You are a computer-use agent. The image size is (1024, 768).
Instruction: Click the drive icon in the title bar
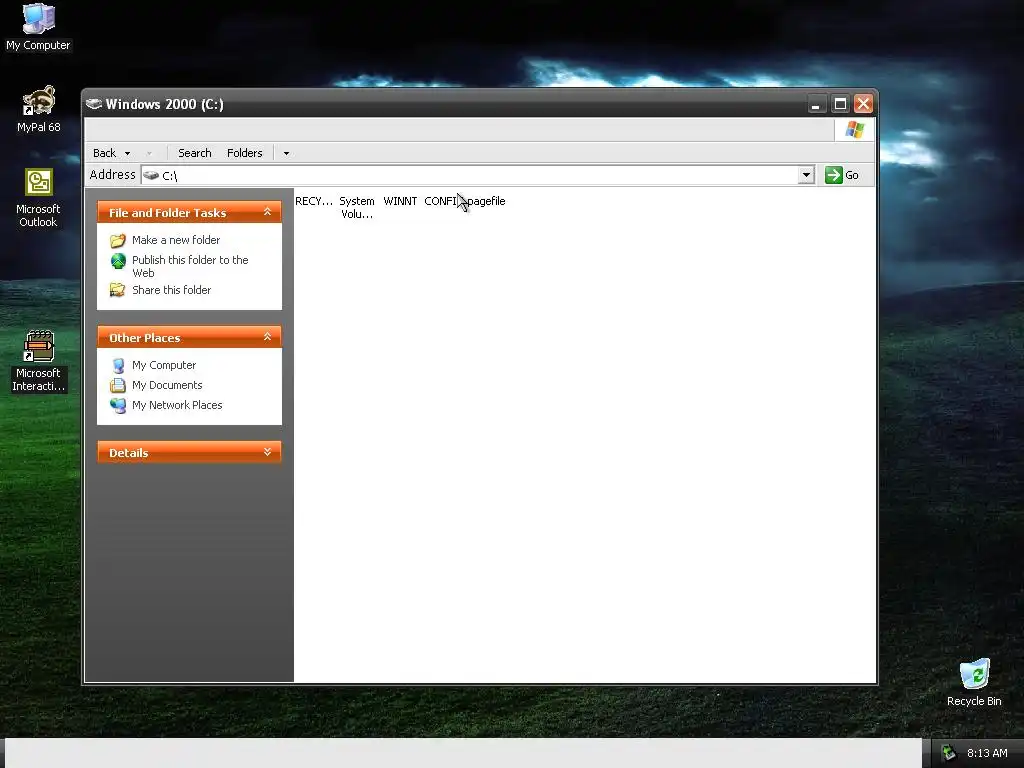[x=94, y=104]
